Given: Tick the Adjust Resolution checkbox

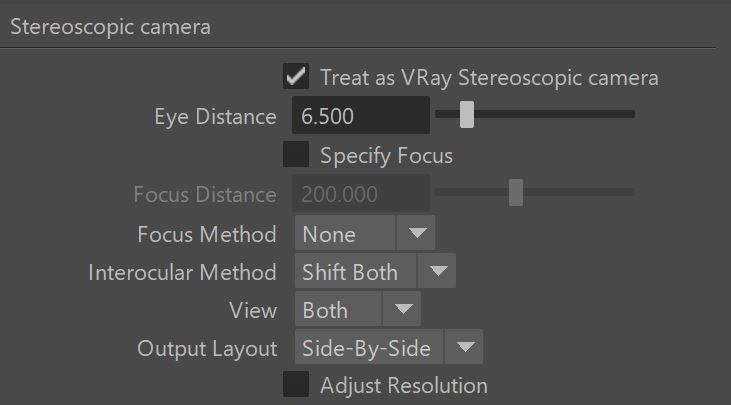Looking at the screenshot, I should (x=296, y=384).
